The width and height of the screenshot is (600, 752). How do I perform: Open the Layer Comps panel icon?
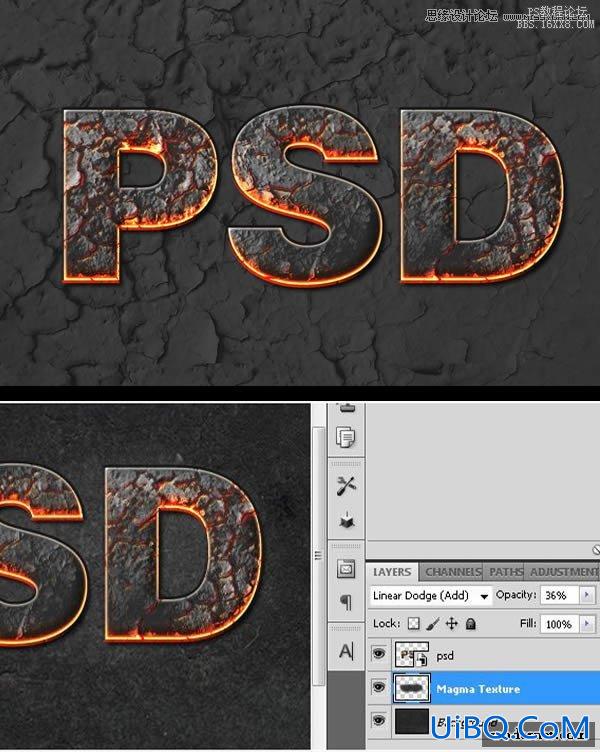346,569
